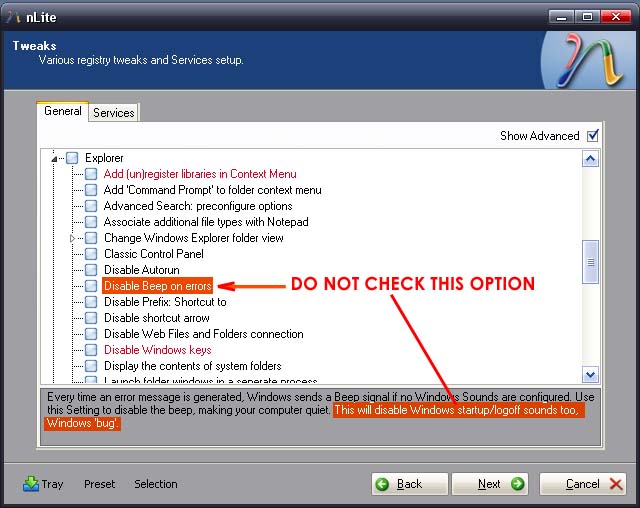Click the green Tray download icon
Viewport: 640px width, 508px height.
[x=31, y=484]
